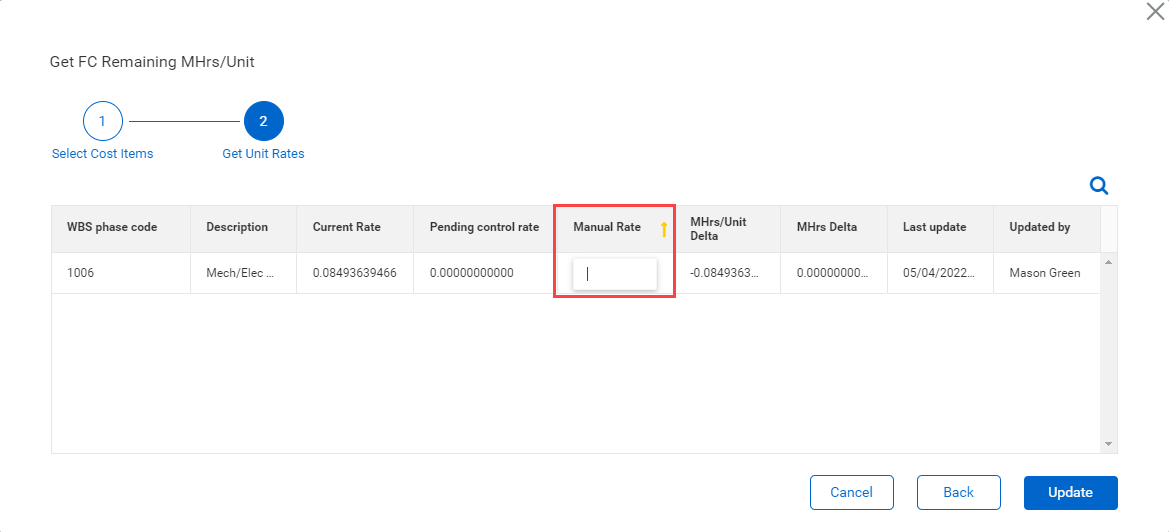Open the Select Cost Items step link

pyautogui.click(x=102, y=154)
